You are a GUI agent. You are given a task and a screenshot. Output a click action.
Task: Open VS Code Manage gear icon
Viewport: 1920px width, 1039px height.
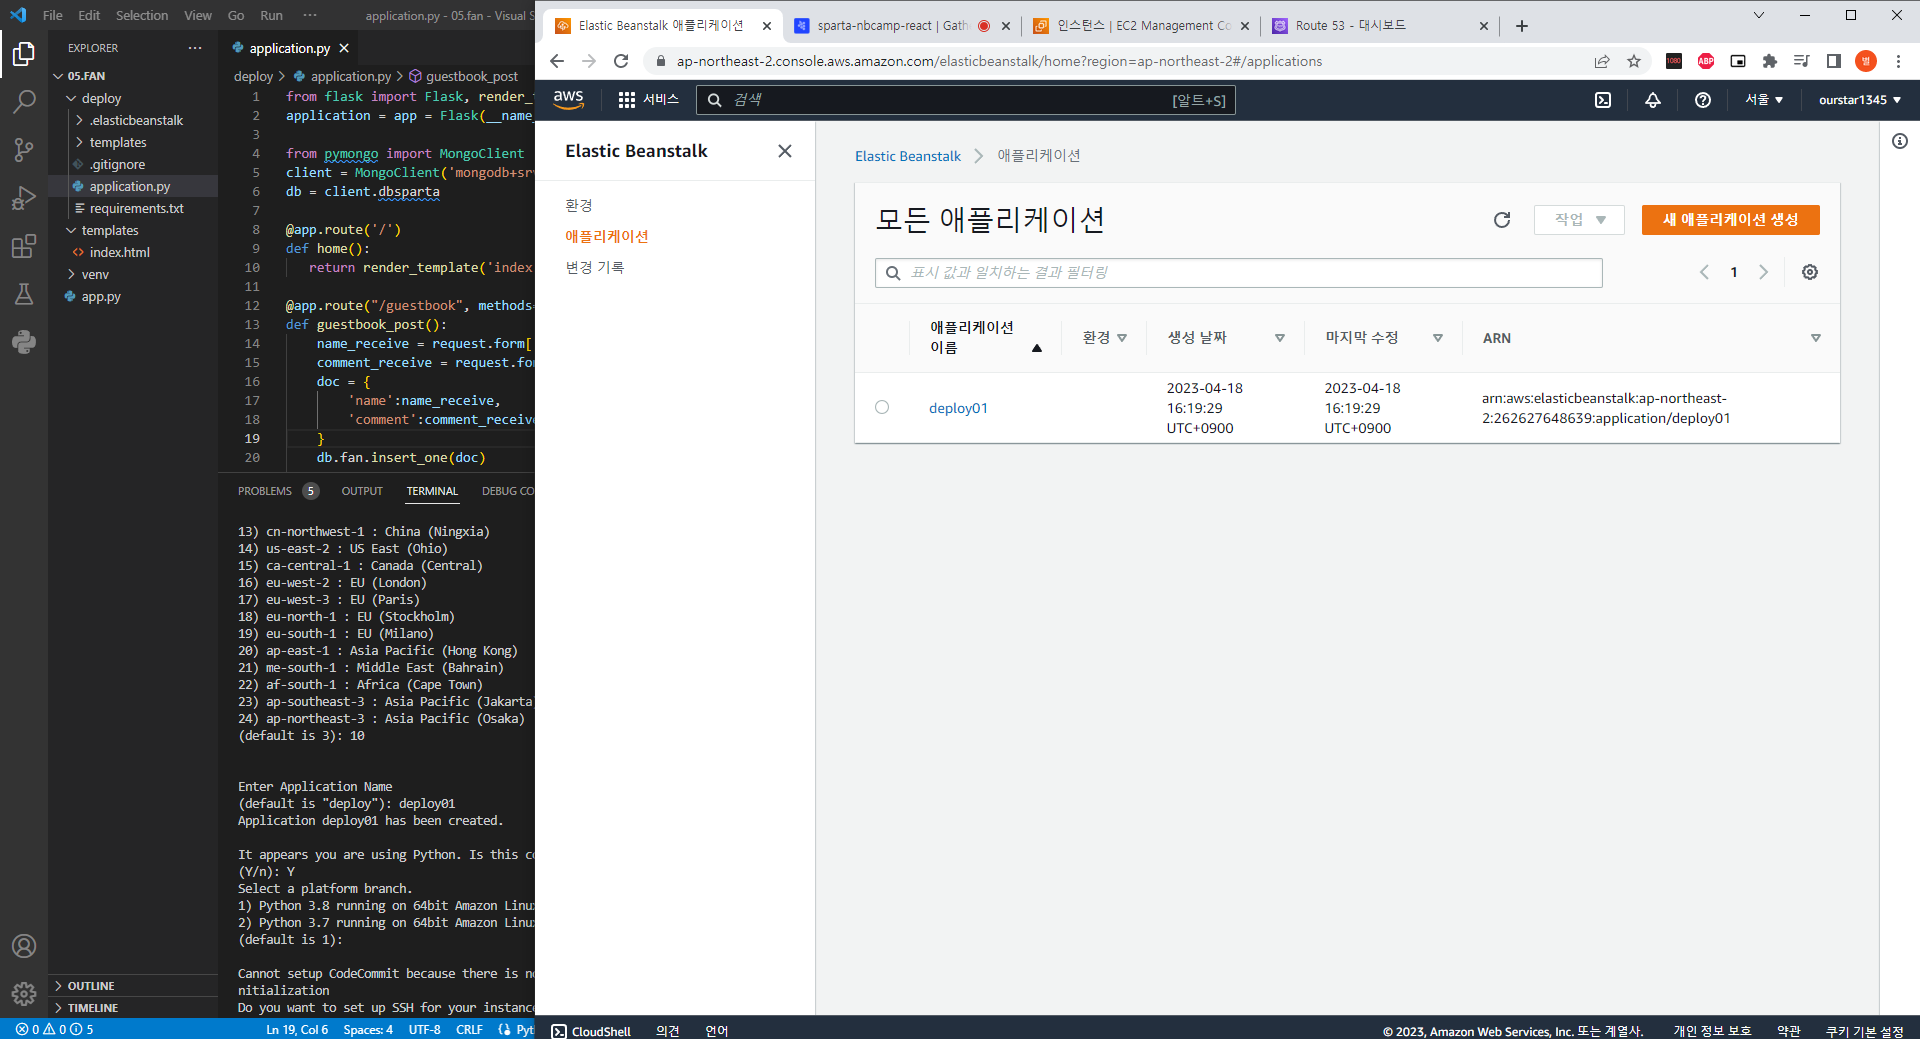pyautogui.click(x=24, y=994)
